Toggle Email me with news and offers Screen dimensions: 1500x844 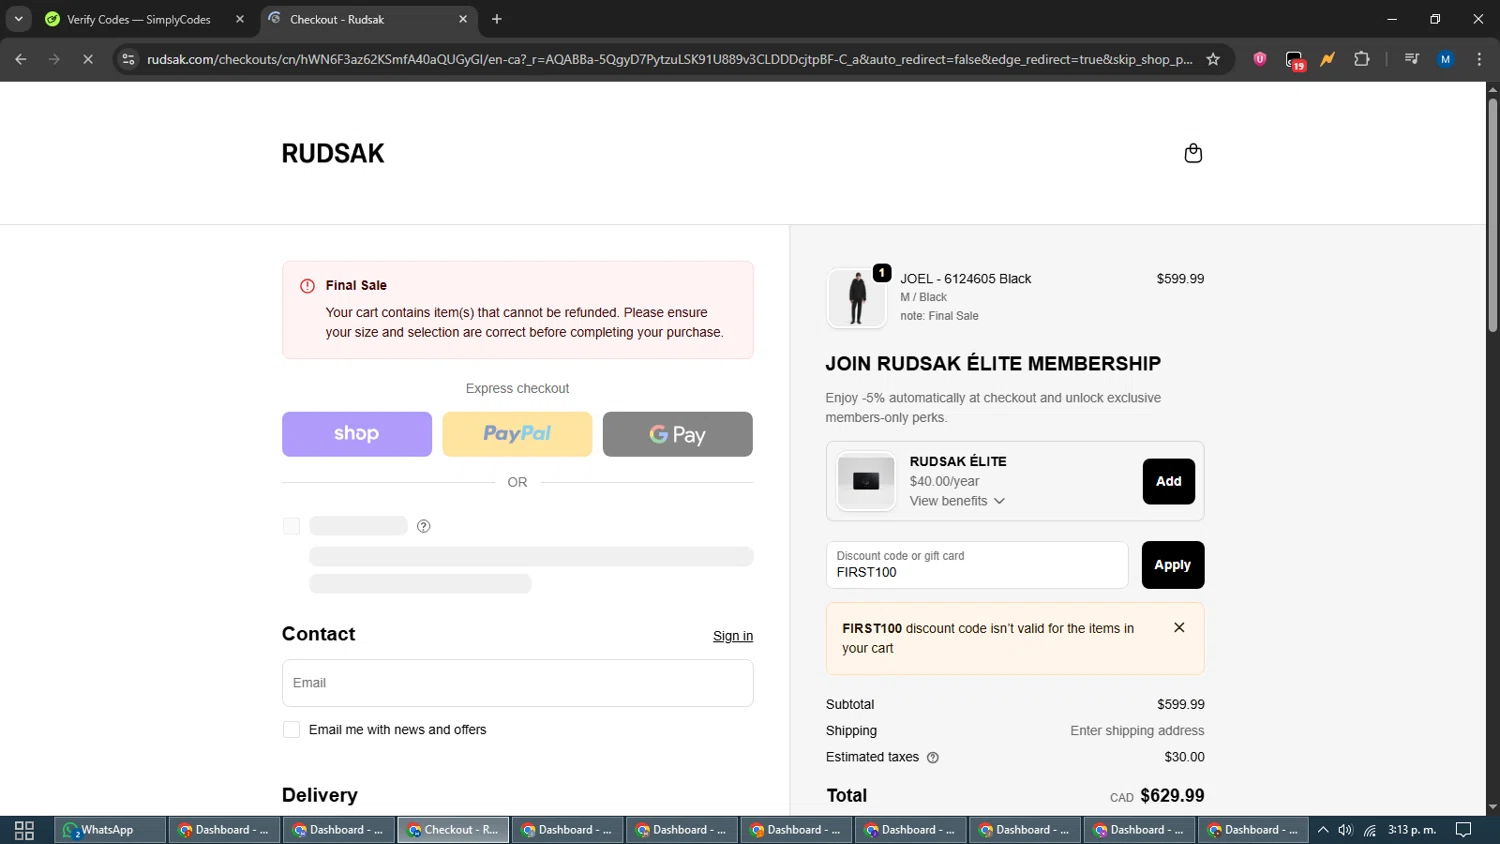[x=291, y=730]
